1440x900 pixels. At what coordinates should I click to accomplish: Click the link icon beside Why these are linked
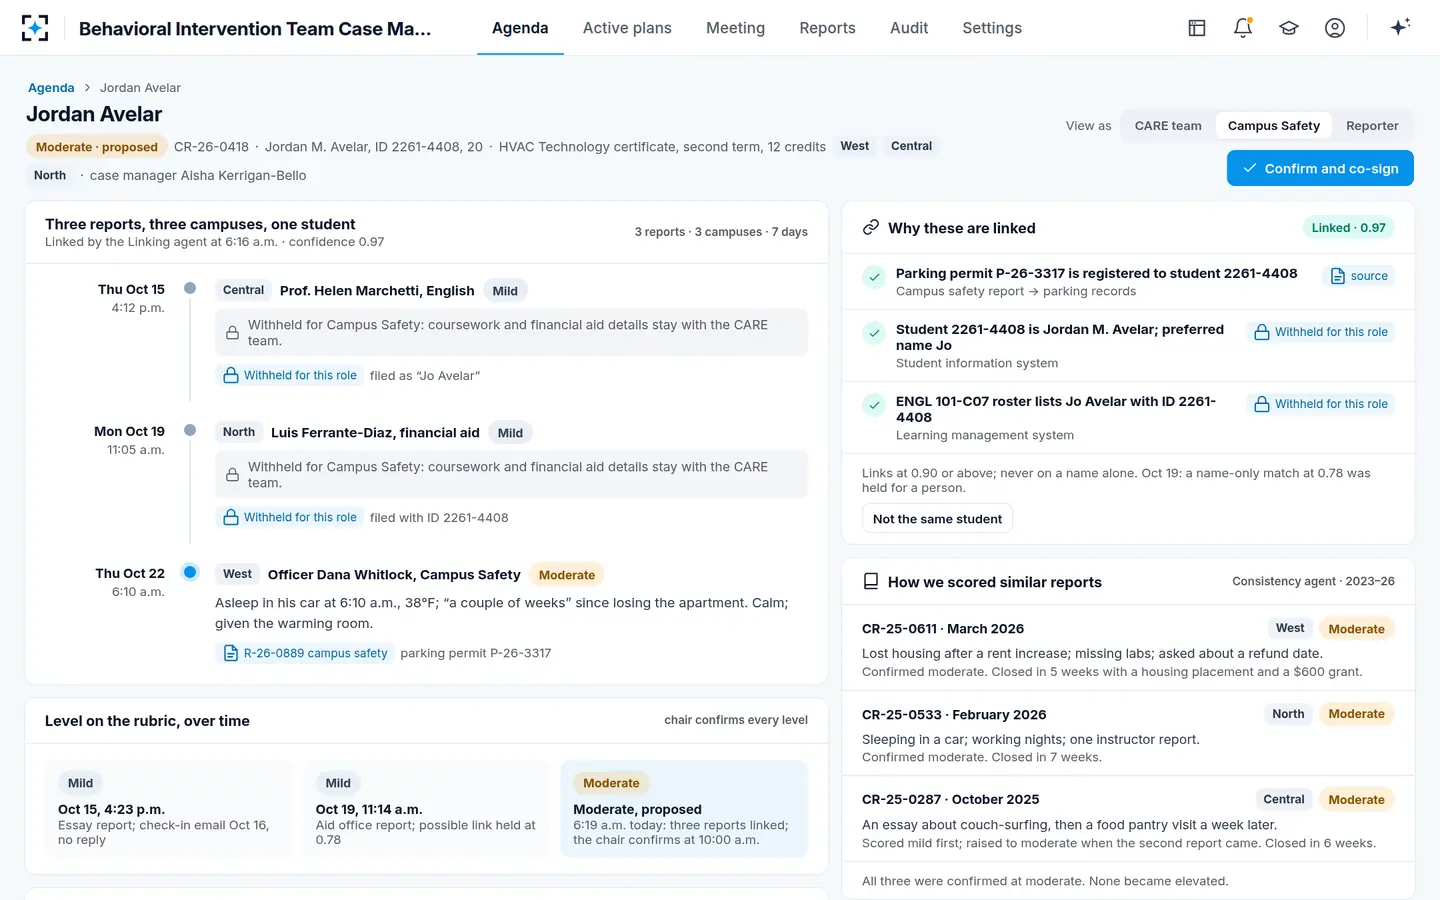click(x=871, y=228)
